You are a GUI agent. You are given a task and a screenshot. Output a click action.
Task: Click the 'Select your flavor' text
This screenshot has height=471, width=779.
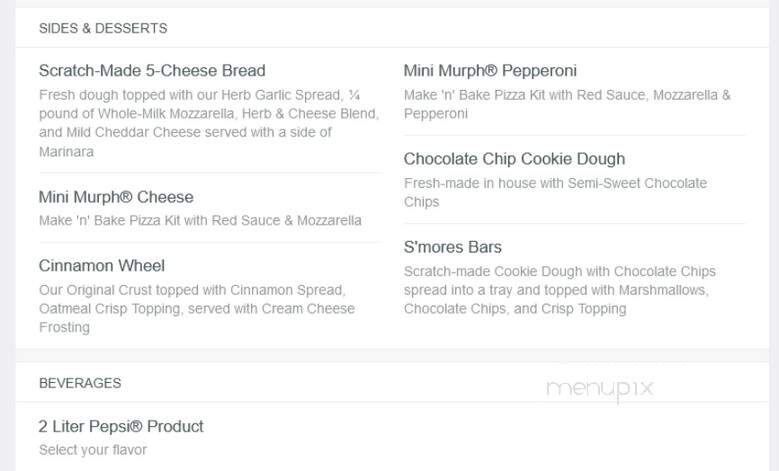(x=93, y=450)
